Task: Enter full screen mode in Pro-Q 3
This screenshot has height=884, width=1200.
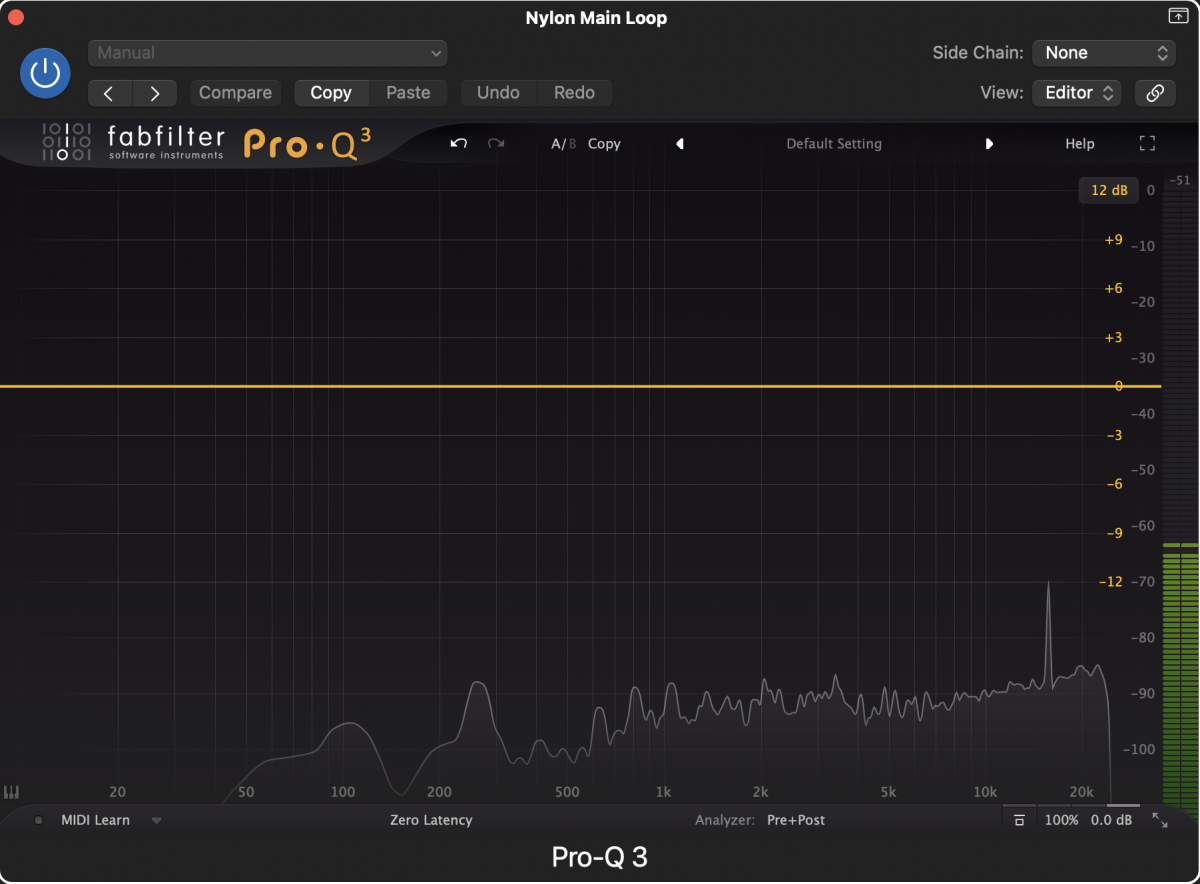Action: click(1147, 143)
